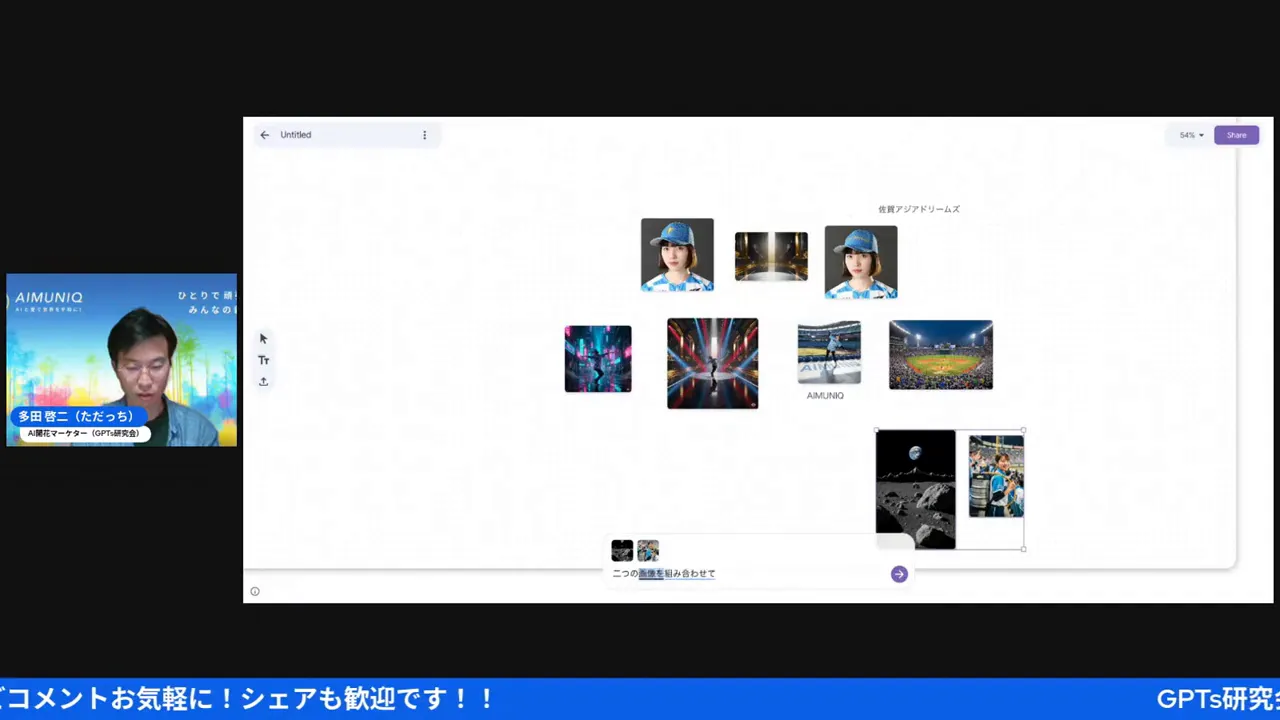Open the 54% zoom level dropdown
1280x720 pixels.
(x=1191, y=135)
